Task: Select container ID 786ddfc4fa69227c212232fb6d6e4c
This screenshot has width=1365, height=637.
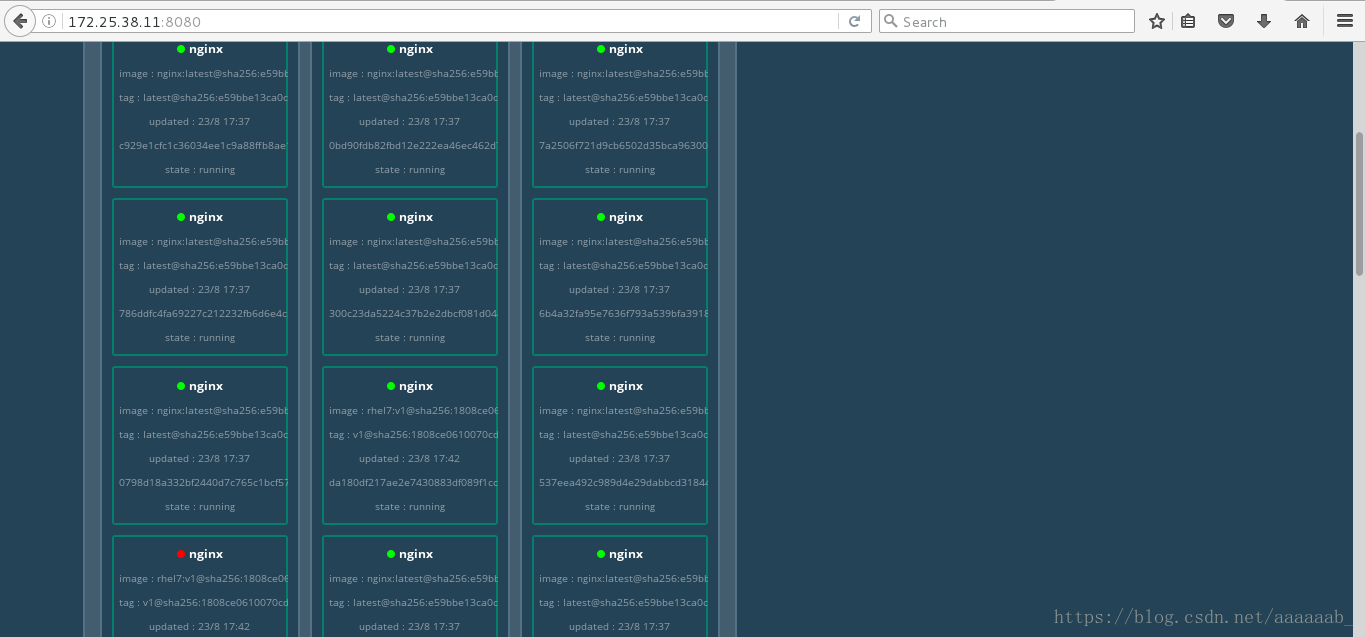Action: (x=203, y=314)
